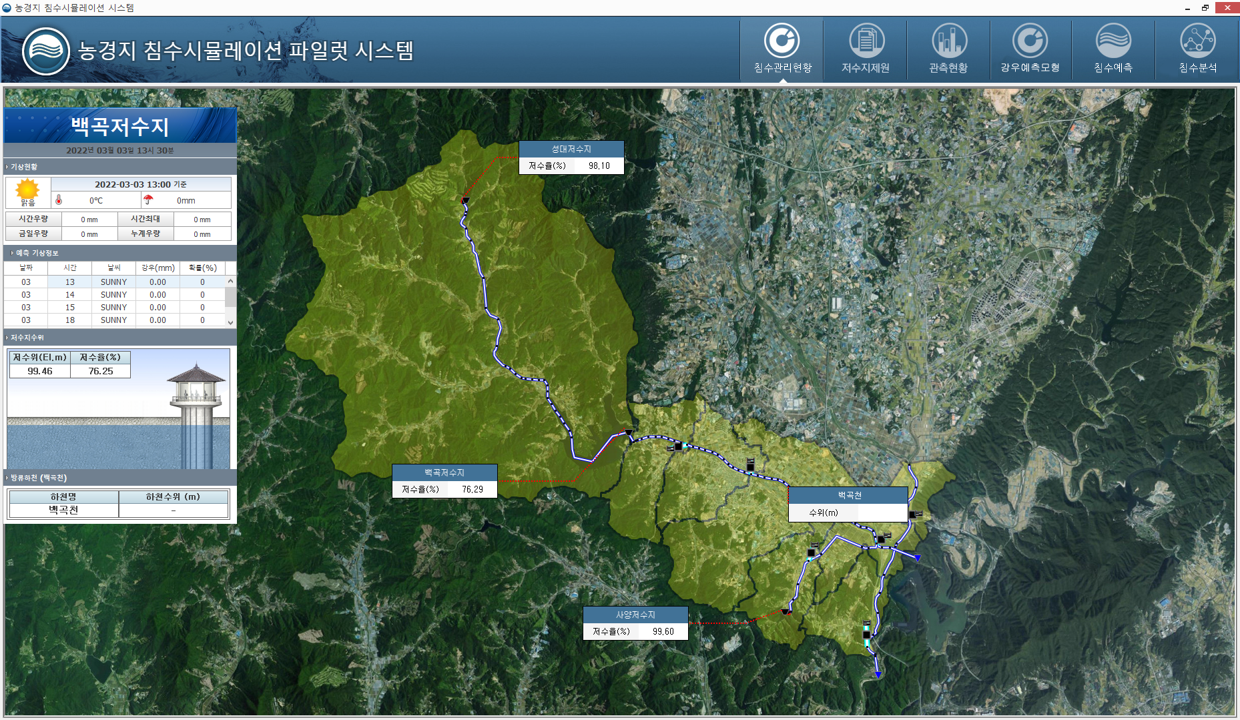Select forecast row for hour 15
The width and height of the screenshot is (1240, 720).
[114, 308]
